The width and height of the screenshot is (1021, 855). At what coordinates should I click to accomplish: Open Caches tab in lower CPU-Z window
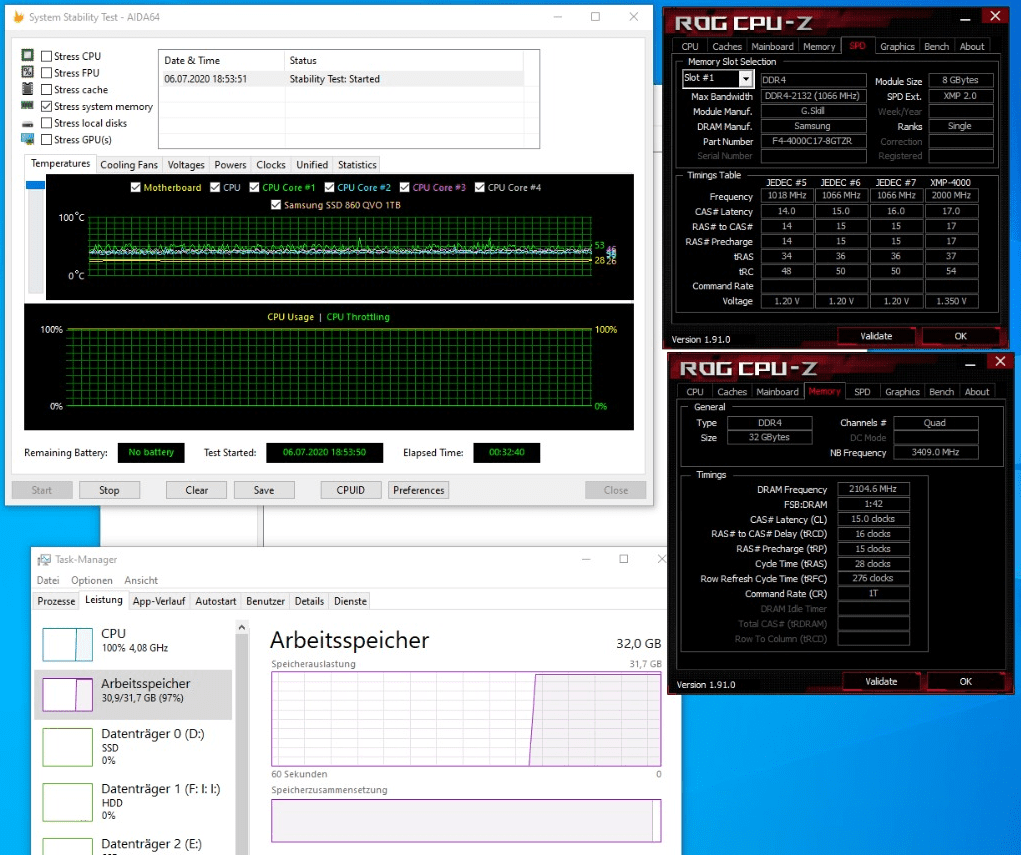[732, 391]
